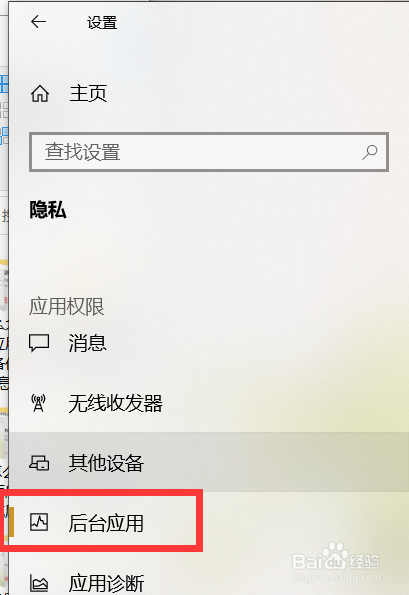Viewport: 409px width, 595px height.
Task: Click the back arrow icon
Action: tap(38, 22)
